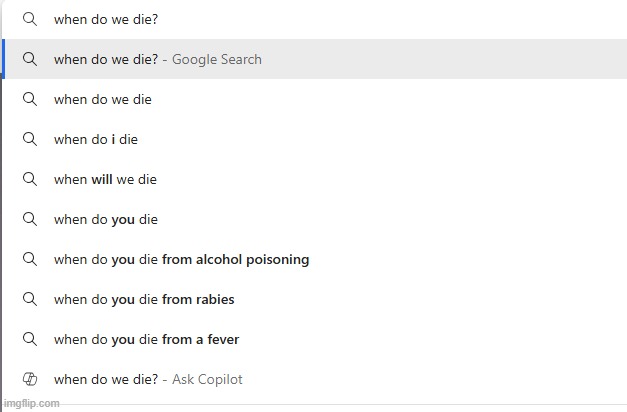Screen dimensions: 627x412
Task: Click the typed query text in address bar
Action: [106, 19]
